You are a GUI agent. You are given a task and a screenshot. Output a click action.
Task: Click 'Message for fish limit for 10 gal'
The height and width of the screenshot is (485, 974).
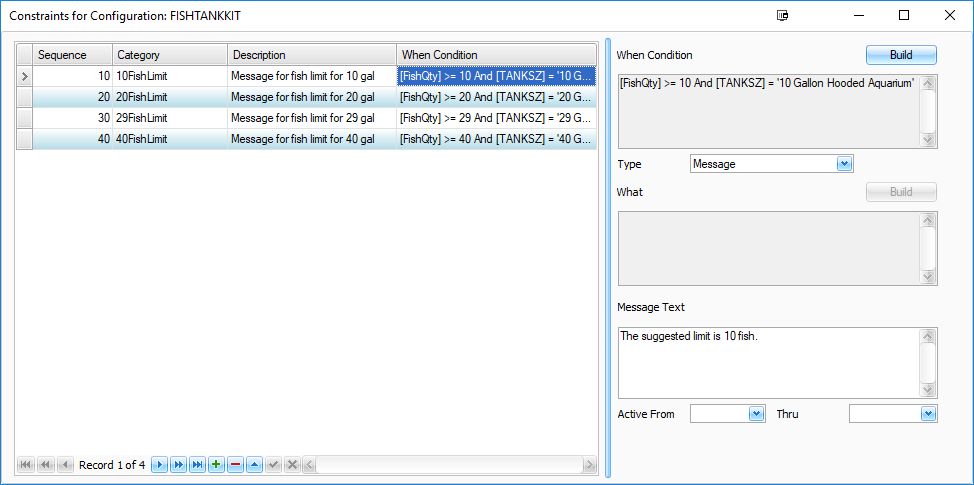(x=312, y=76)
